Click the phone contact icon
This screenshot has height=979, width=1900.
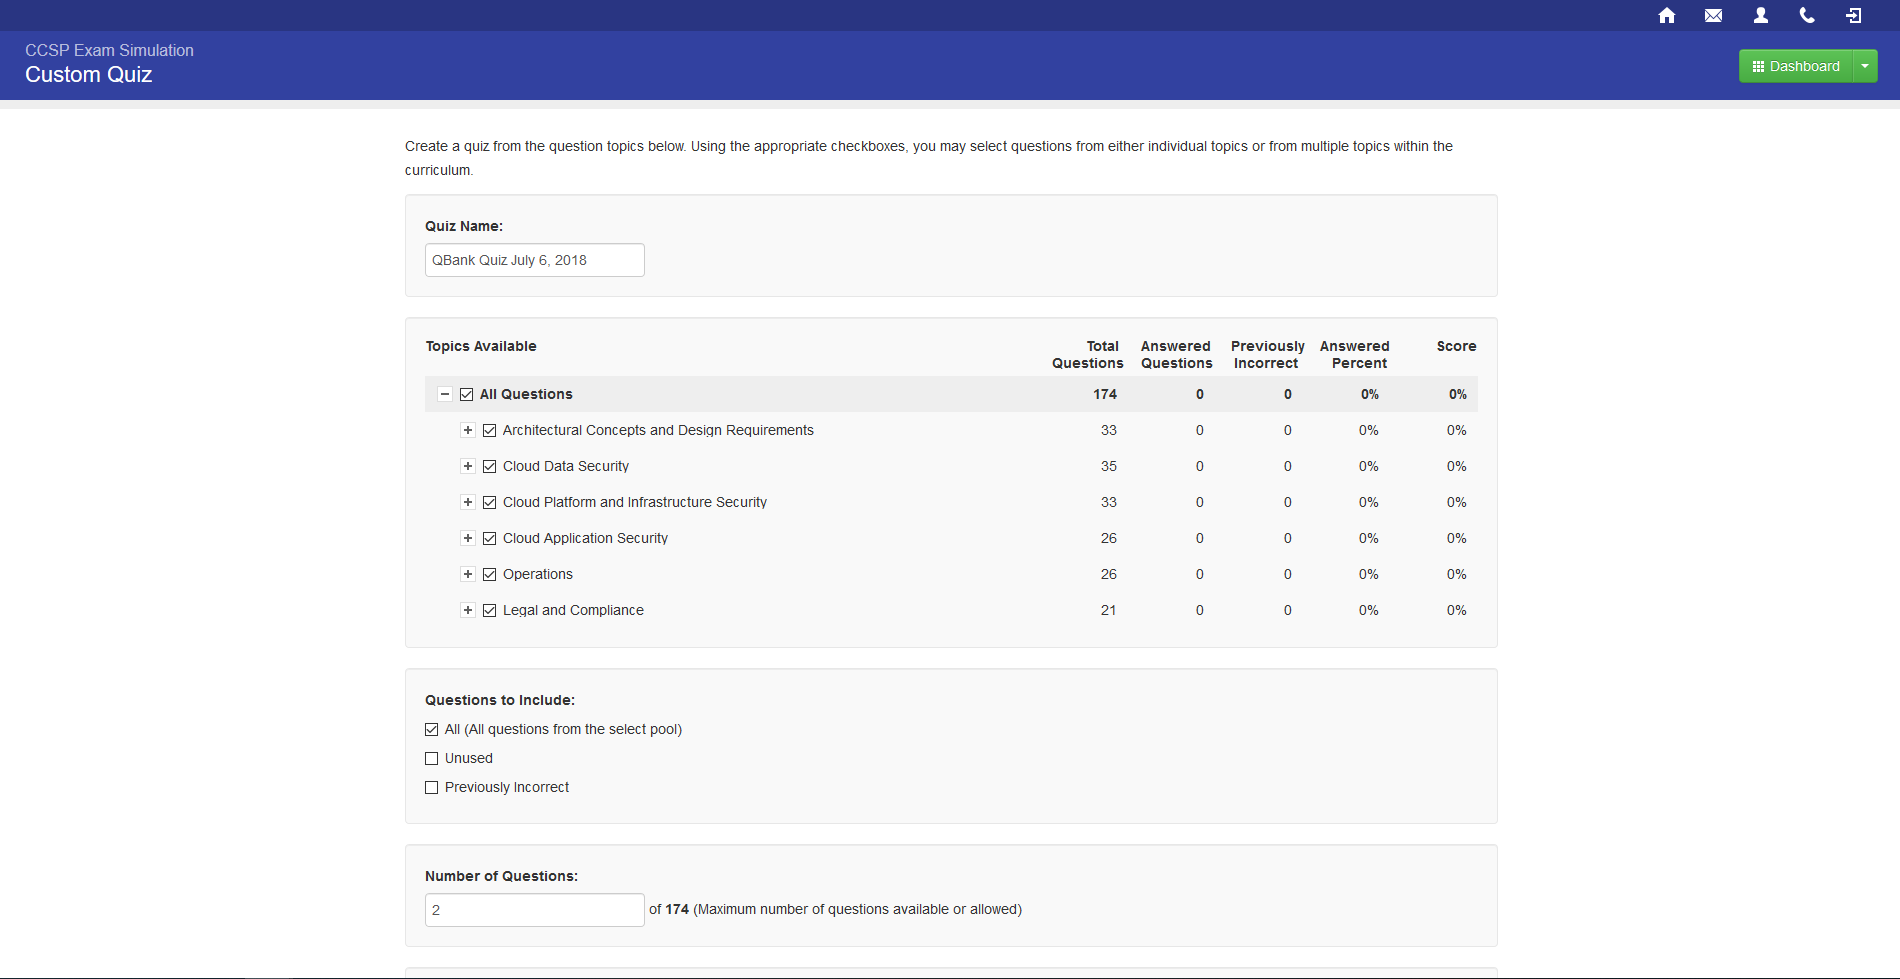1807,15
